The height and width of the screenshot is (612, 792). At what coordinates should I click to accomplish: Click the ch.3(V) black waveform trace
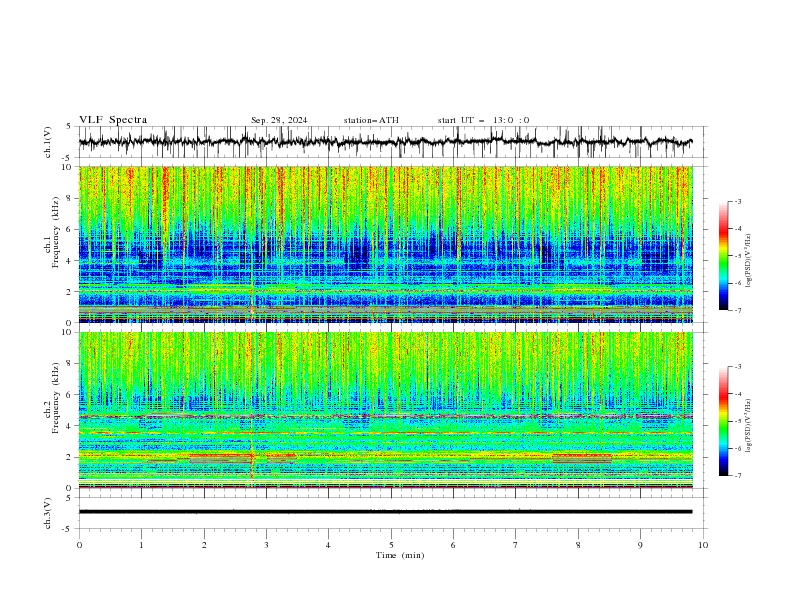pos(385,512)
